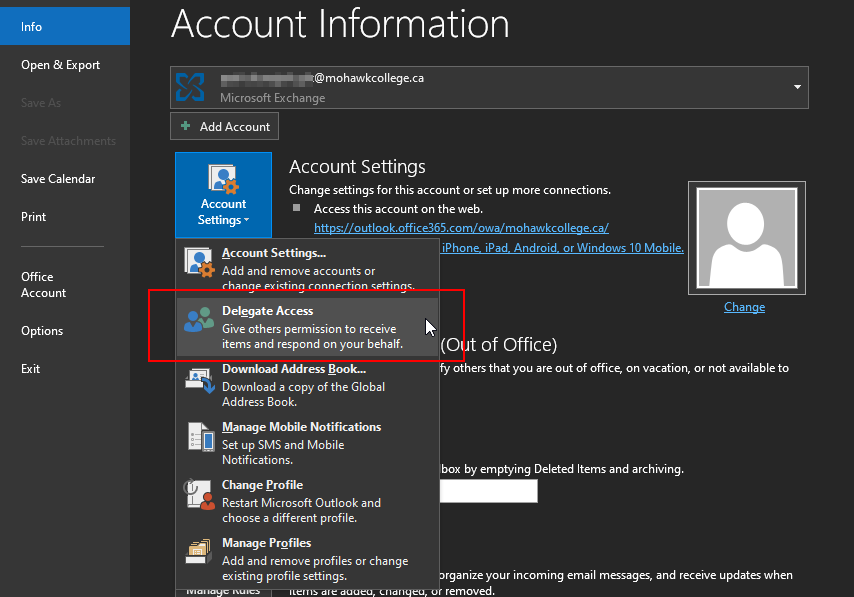
Task: Click the white mailbox size input field
Action: point(489,491)
